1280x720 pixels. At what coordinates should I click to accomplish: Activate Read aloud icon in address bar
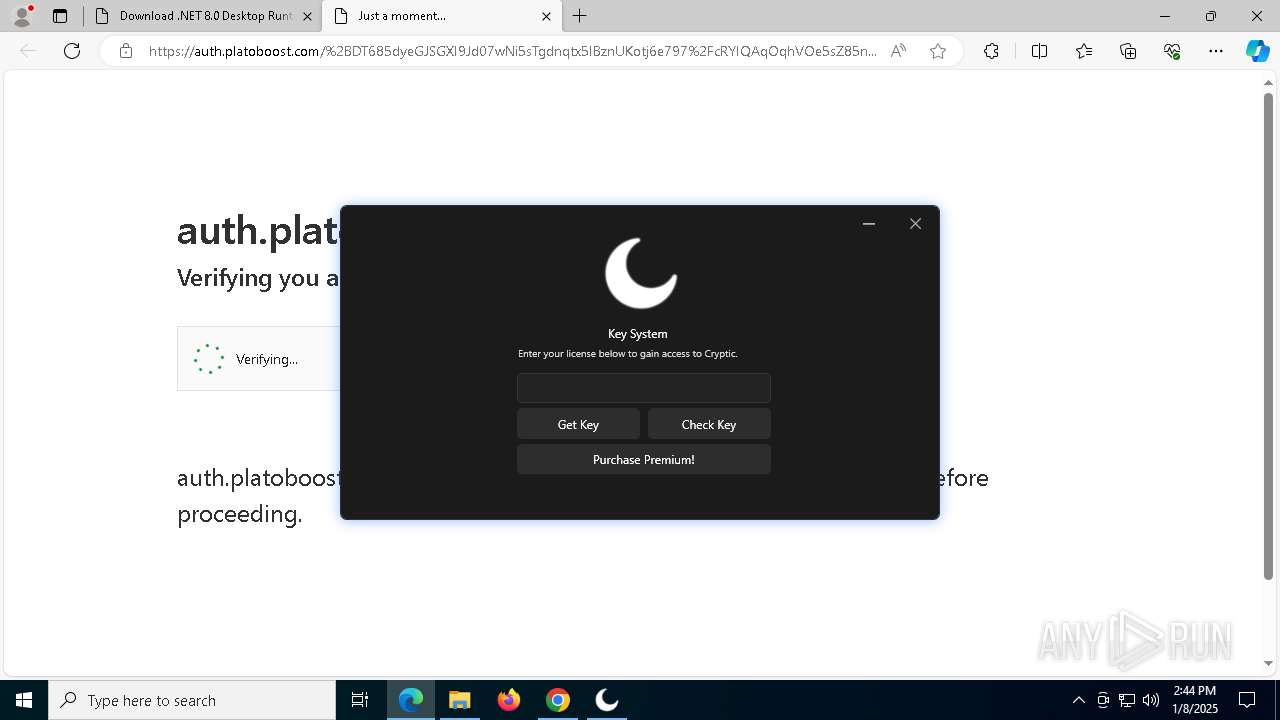click(898, 51)
